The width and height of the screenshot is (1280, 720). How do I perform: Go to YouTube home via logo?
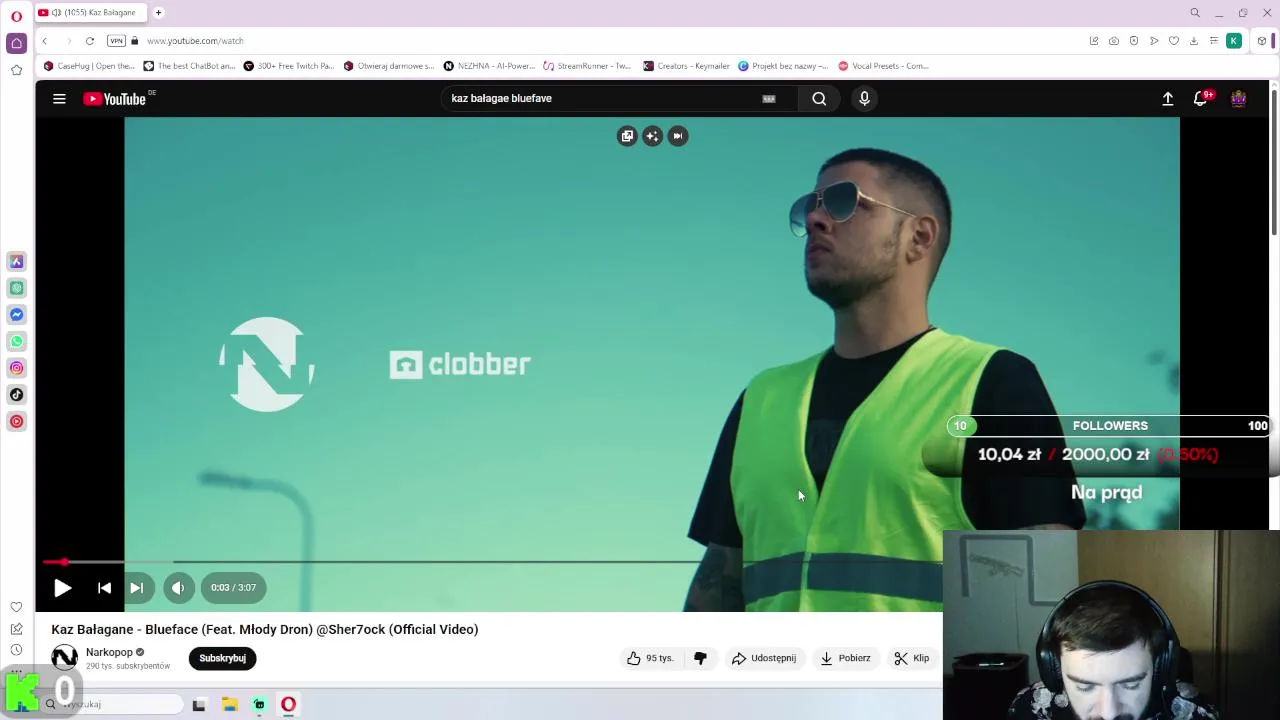(x=115, y=98)
